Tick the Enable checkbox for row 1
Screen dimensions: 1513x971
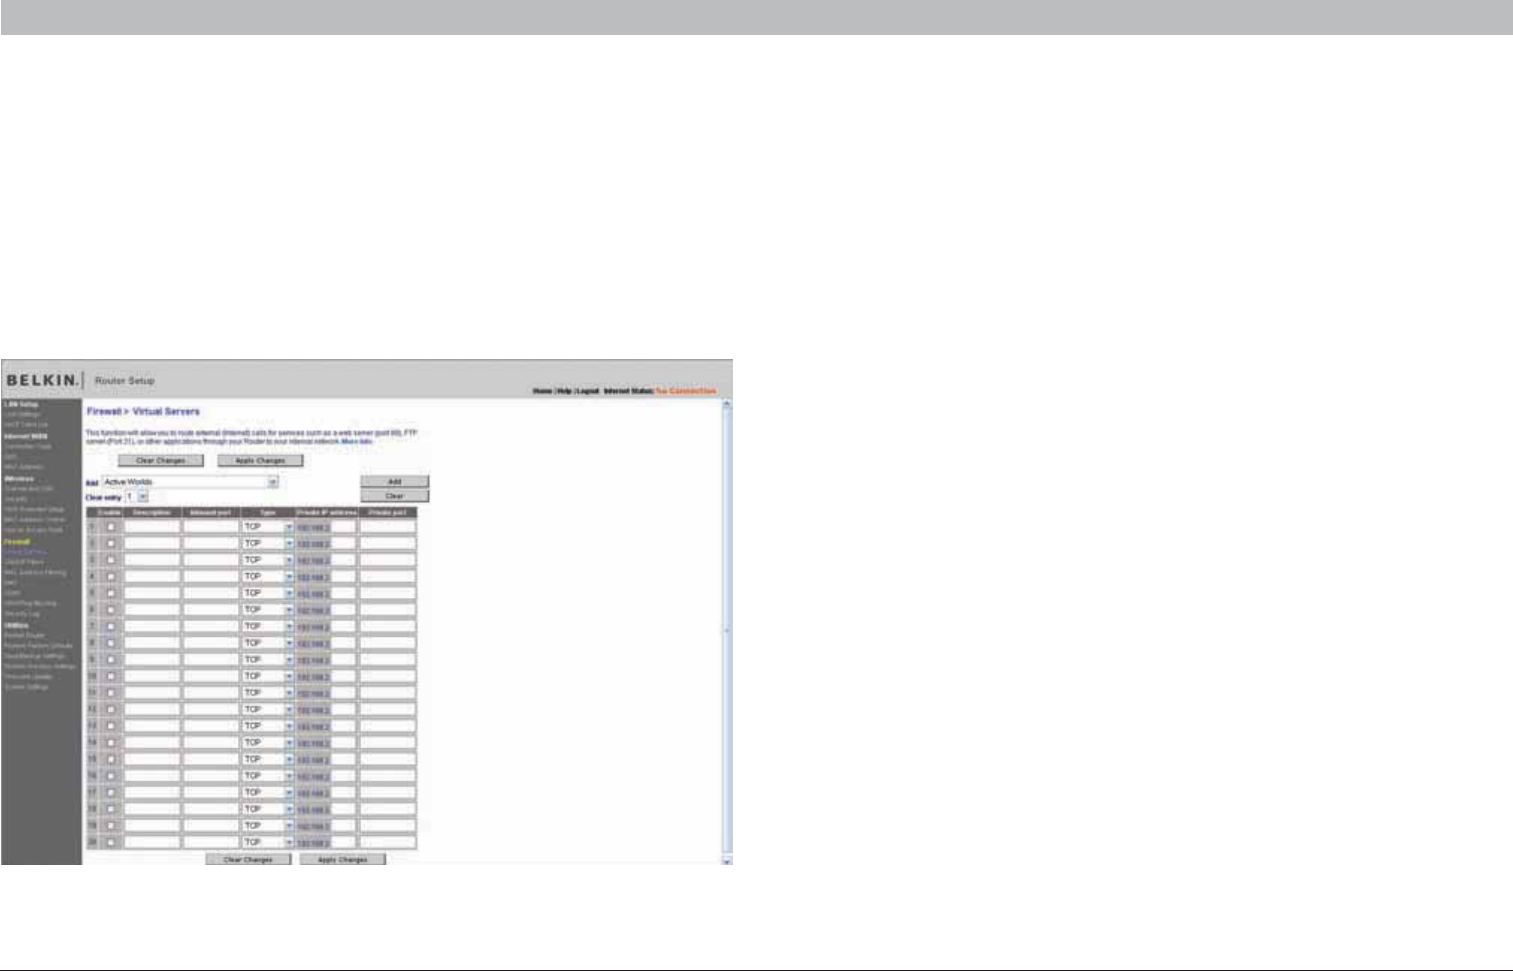tap(110, 527)
